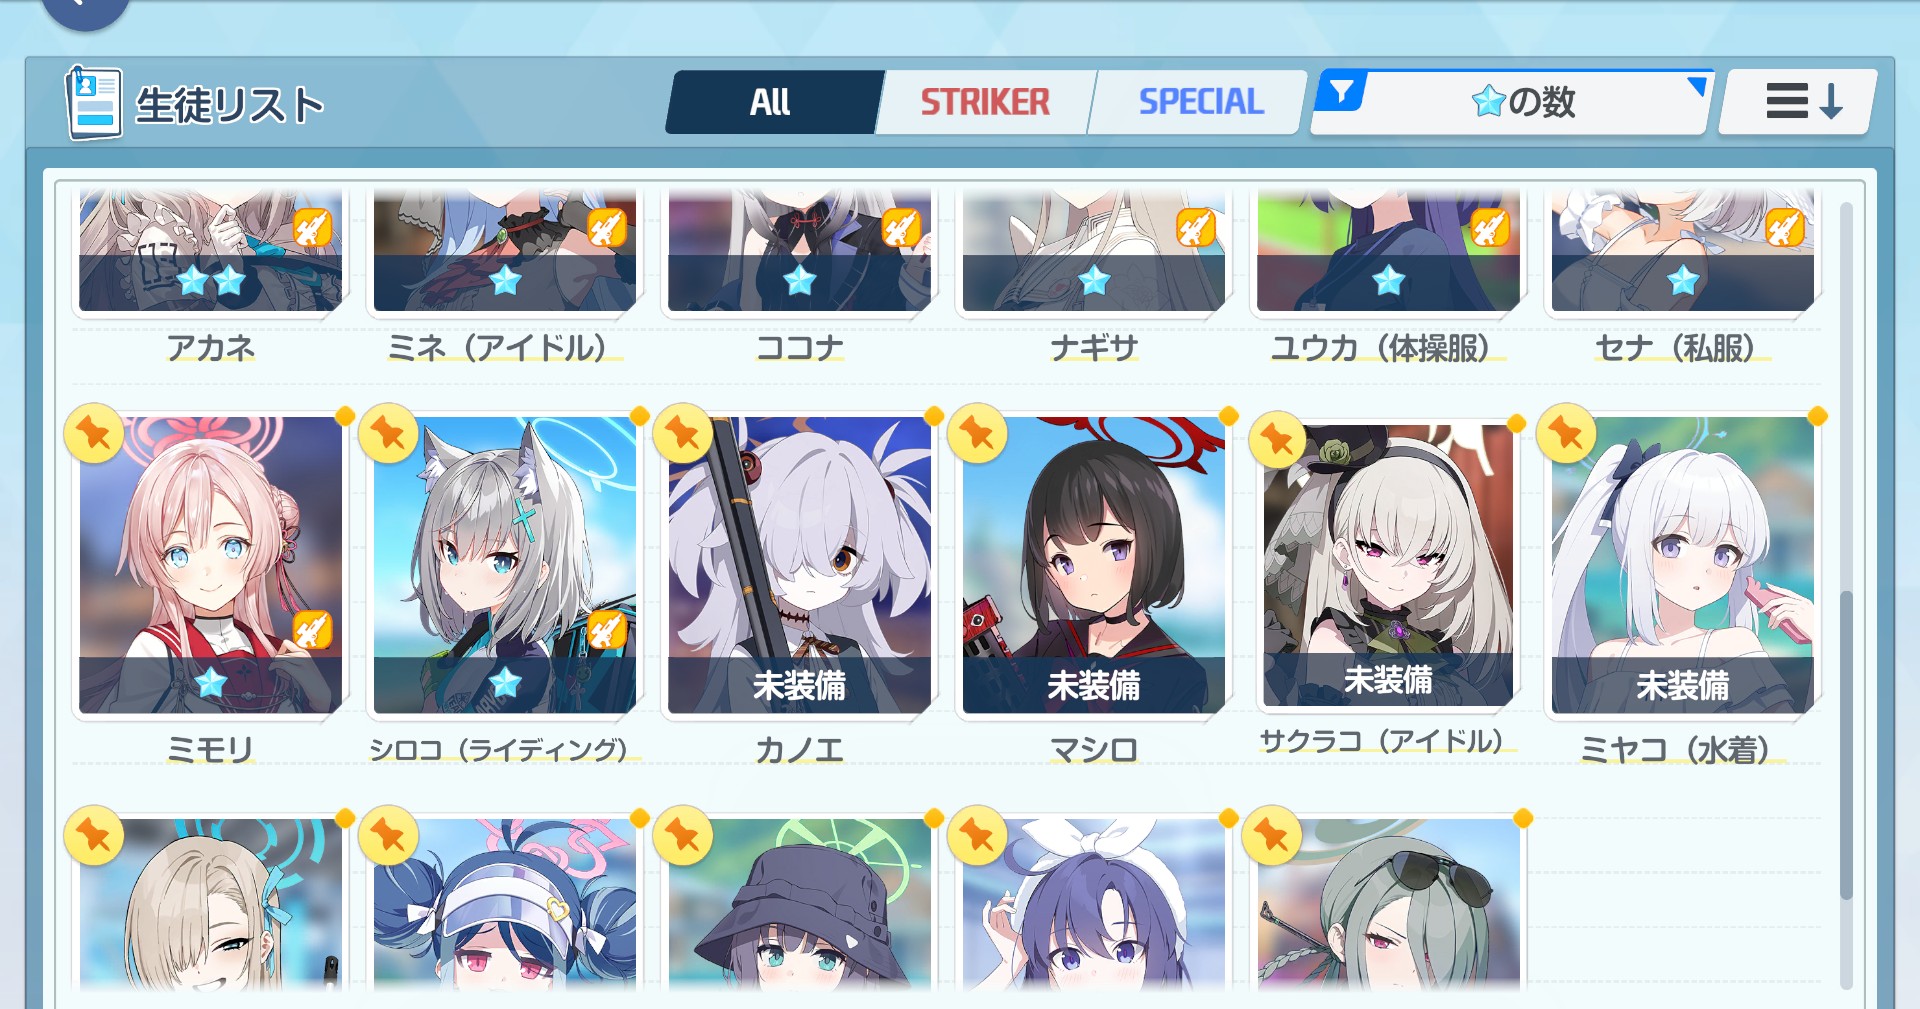Click the weapon badge on Sena (私服)
Viewport: 1920px width, 1009px height.
click(x=1784, y=228)
